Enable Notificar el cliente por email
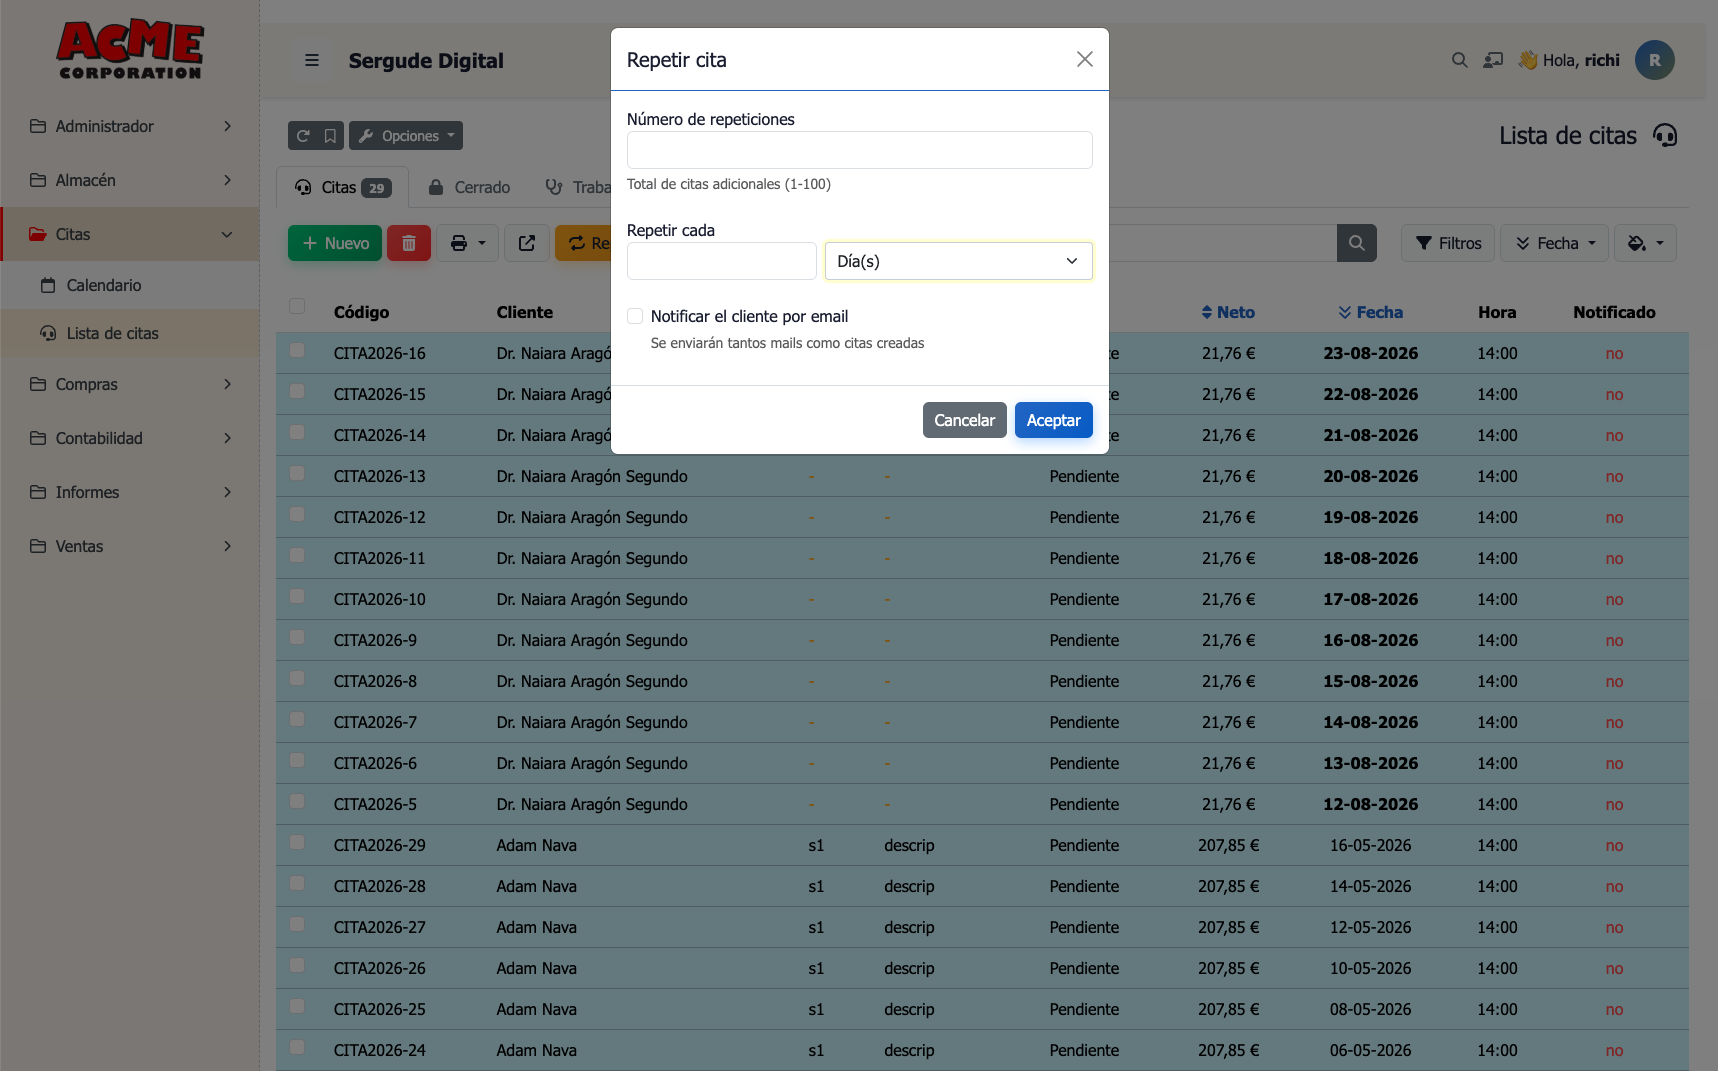 [635, 316]
